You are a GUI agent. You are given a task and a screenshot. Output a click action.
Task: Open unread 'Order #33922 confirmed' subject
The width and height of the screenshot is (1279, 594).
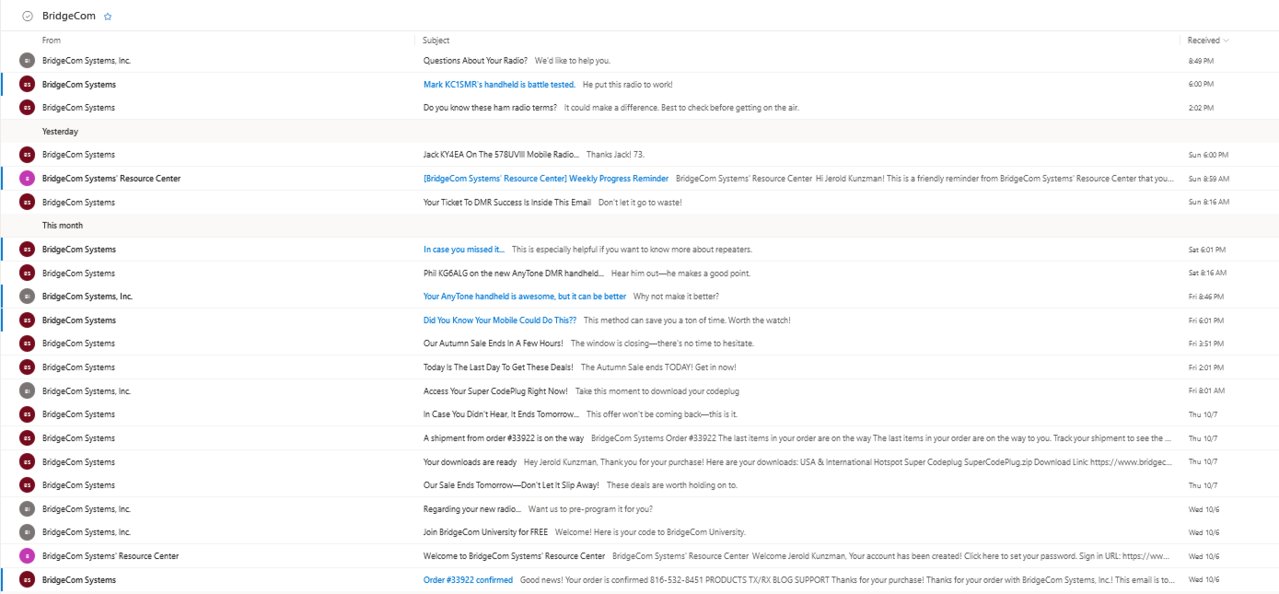pos(468,580)
